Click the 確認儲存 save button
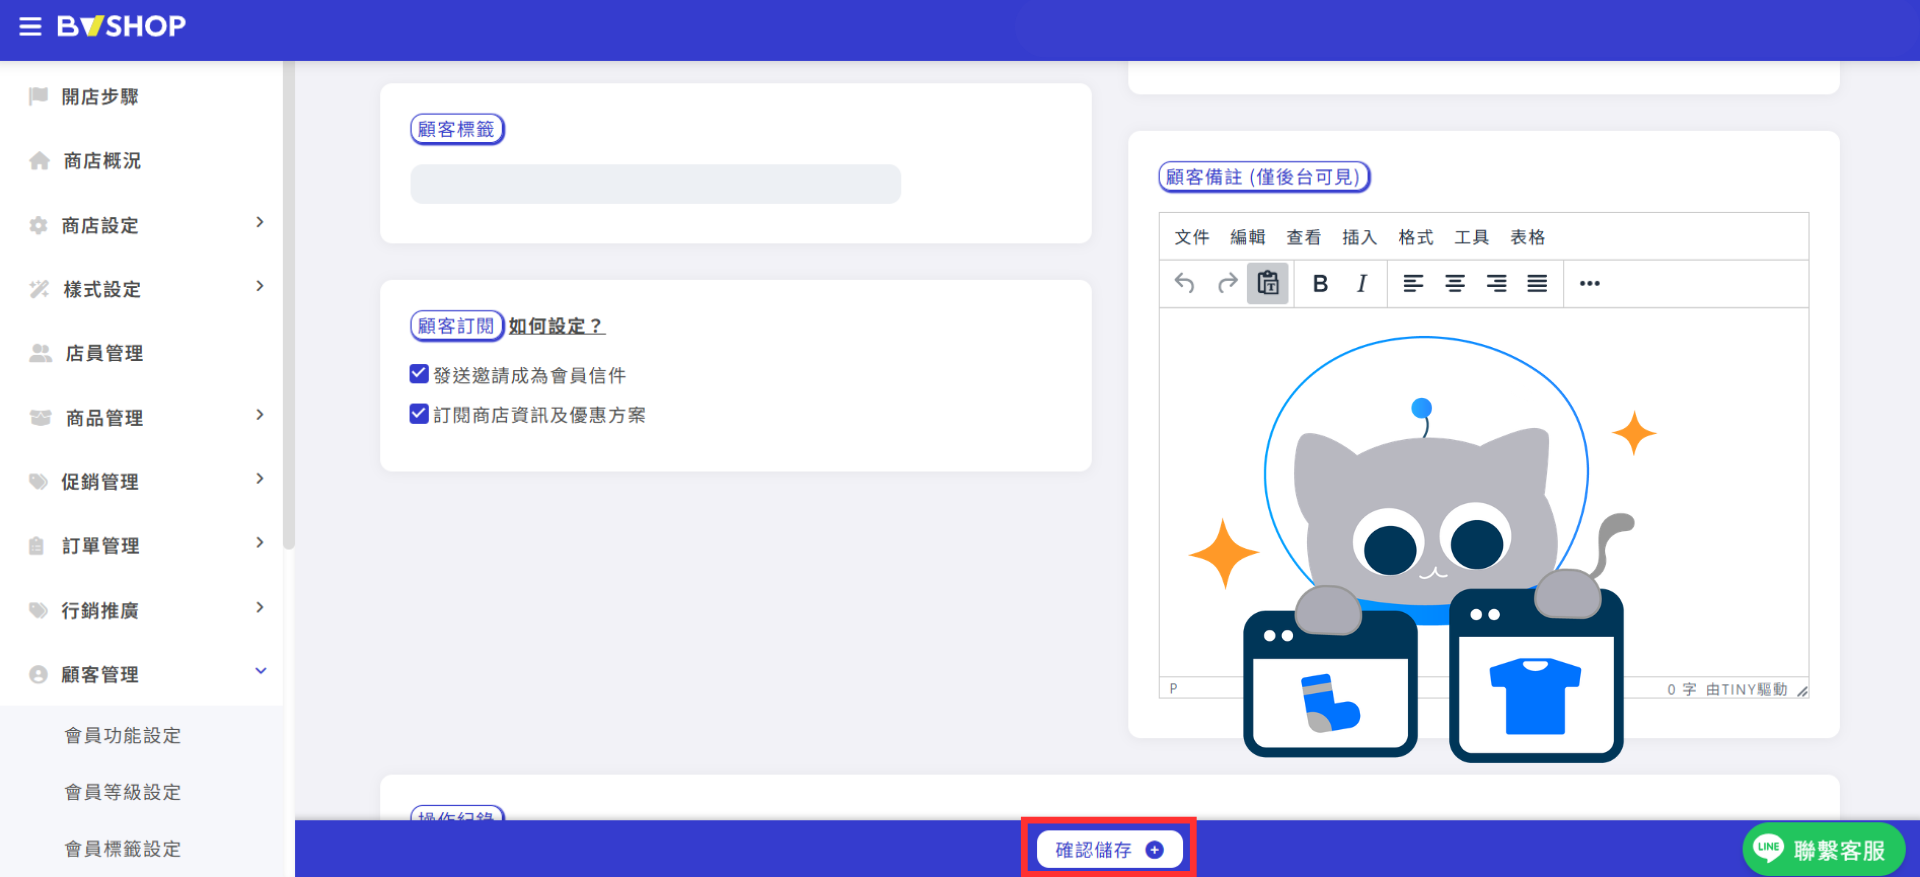The height and width of the screenshot is (877, 1920). (1109, 850)
